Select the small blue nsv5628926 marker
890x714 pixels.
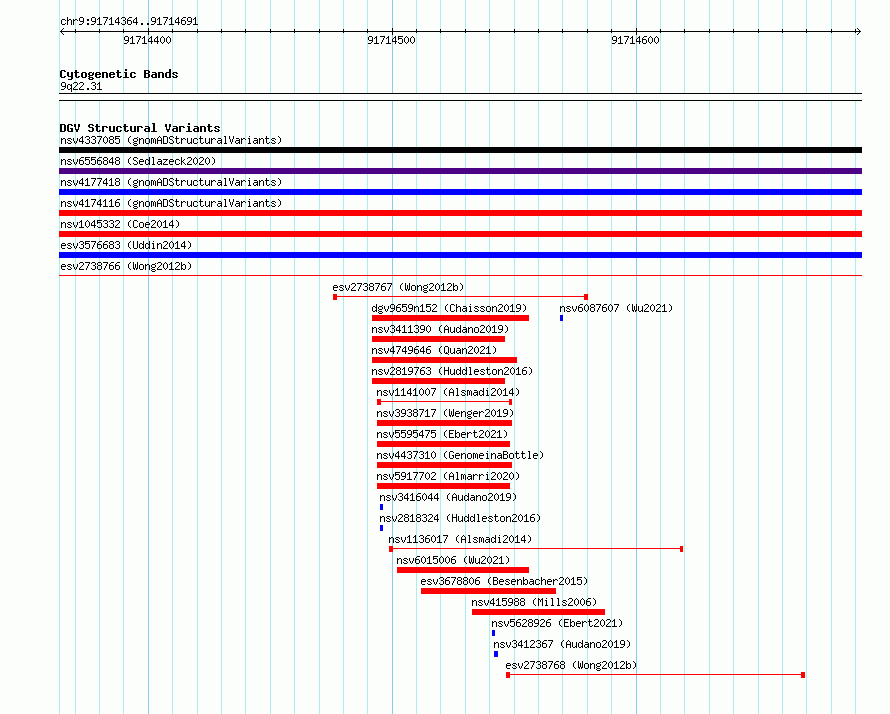(493, 633)
